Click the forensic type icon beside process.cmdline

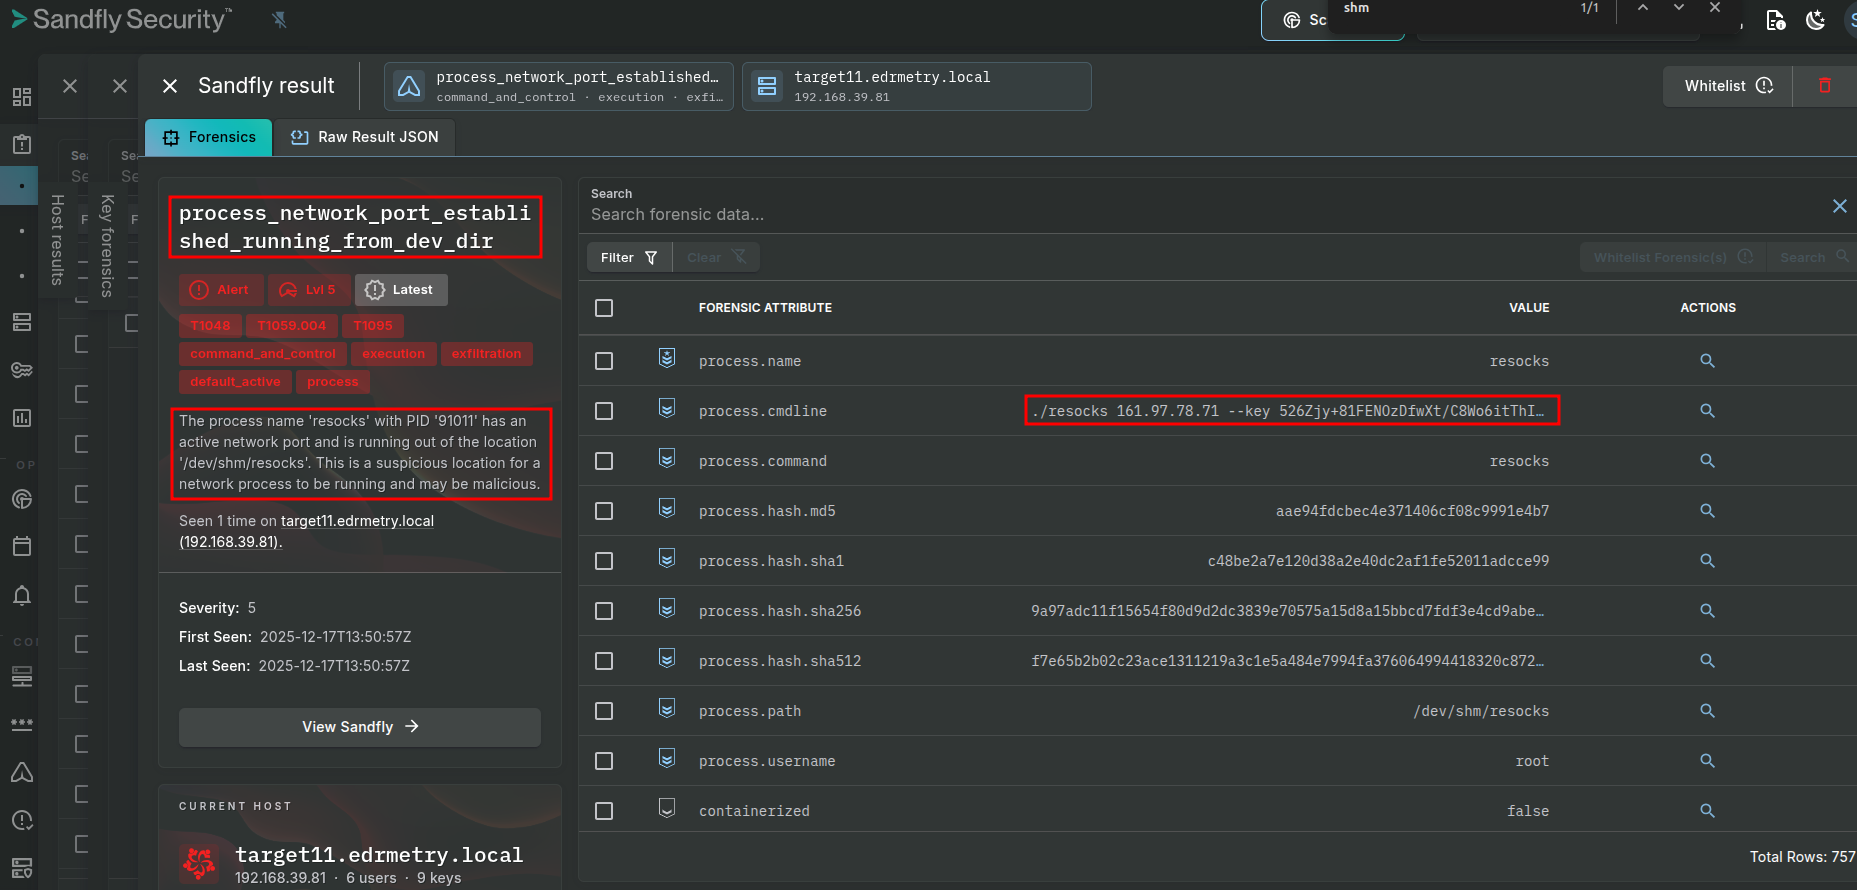click(667, 409)
